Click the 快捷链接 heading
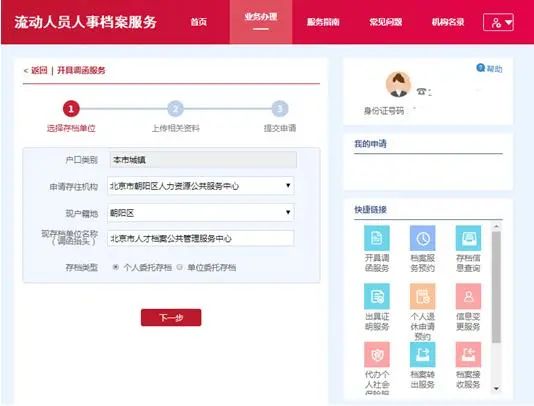 point(370,209)
